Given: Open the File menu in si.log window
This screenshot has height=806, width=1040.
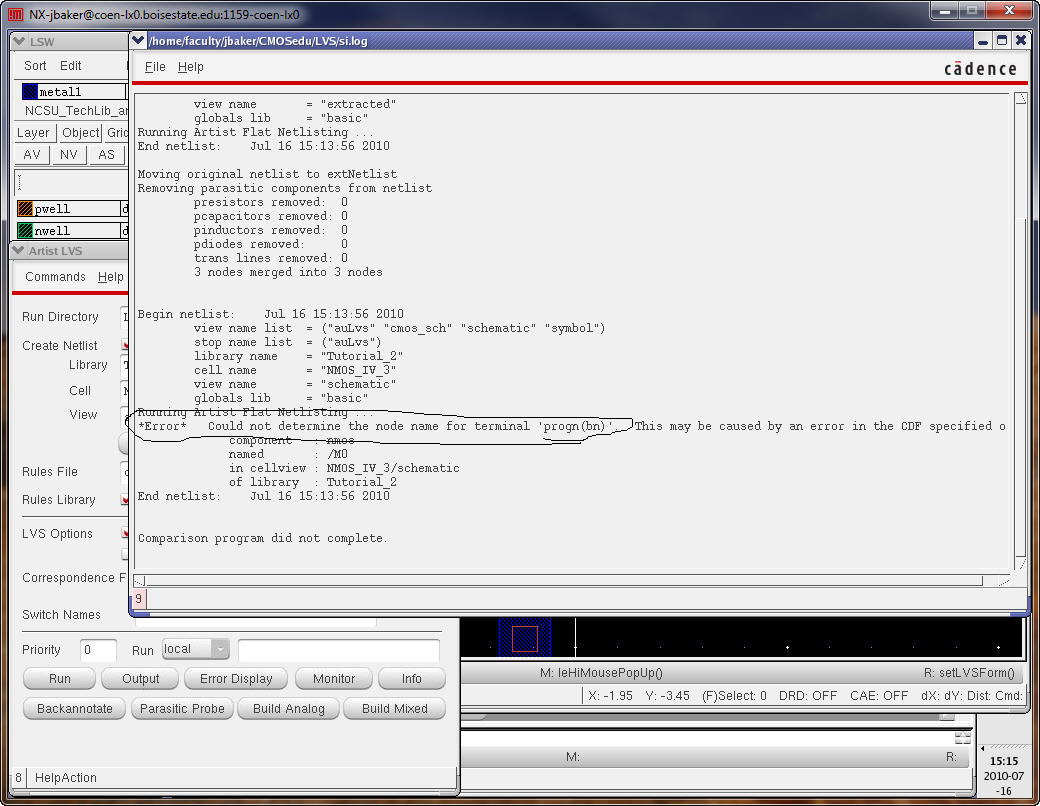Looking at the screenshot, I should point(155,67).
